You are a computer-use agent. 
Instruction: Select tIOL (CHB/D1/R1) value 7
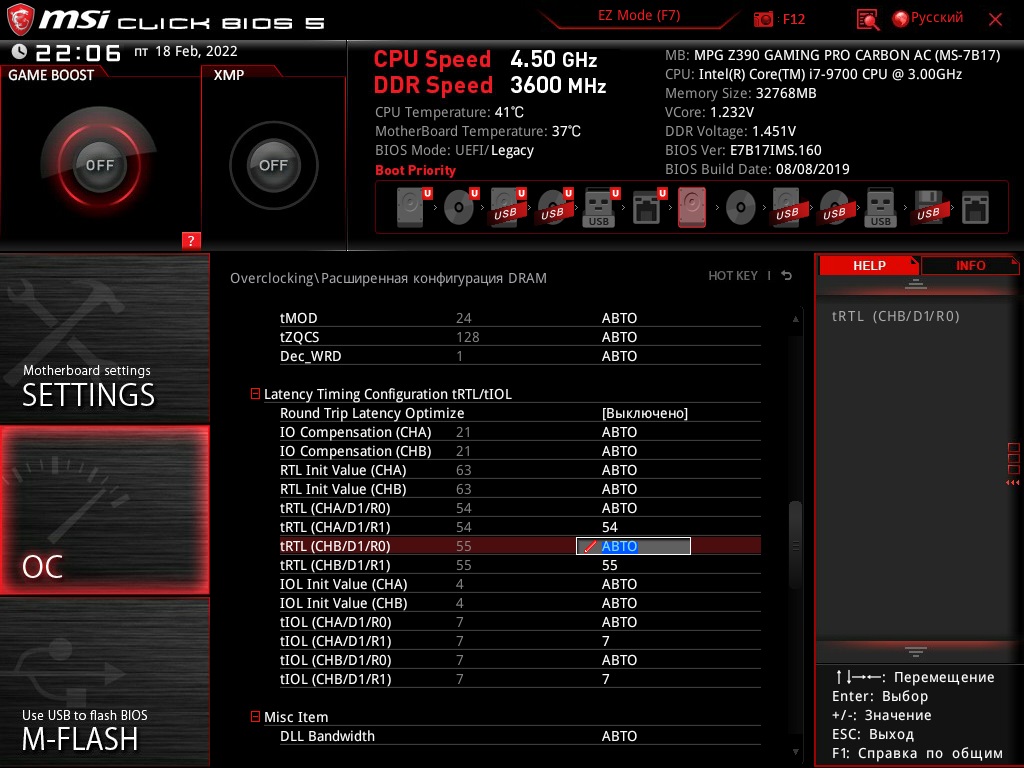(x=605, y=679)
